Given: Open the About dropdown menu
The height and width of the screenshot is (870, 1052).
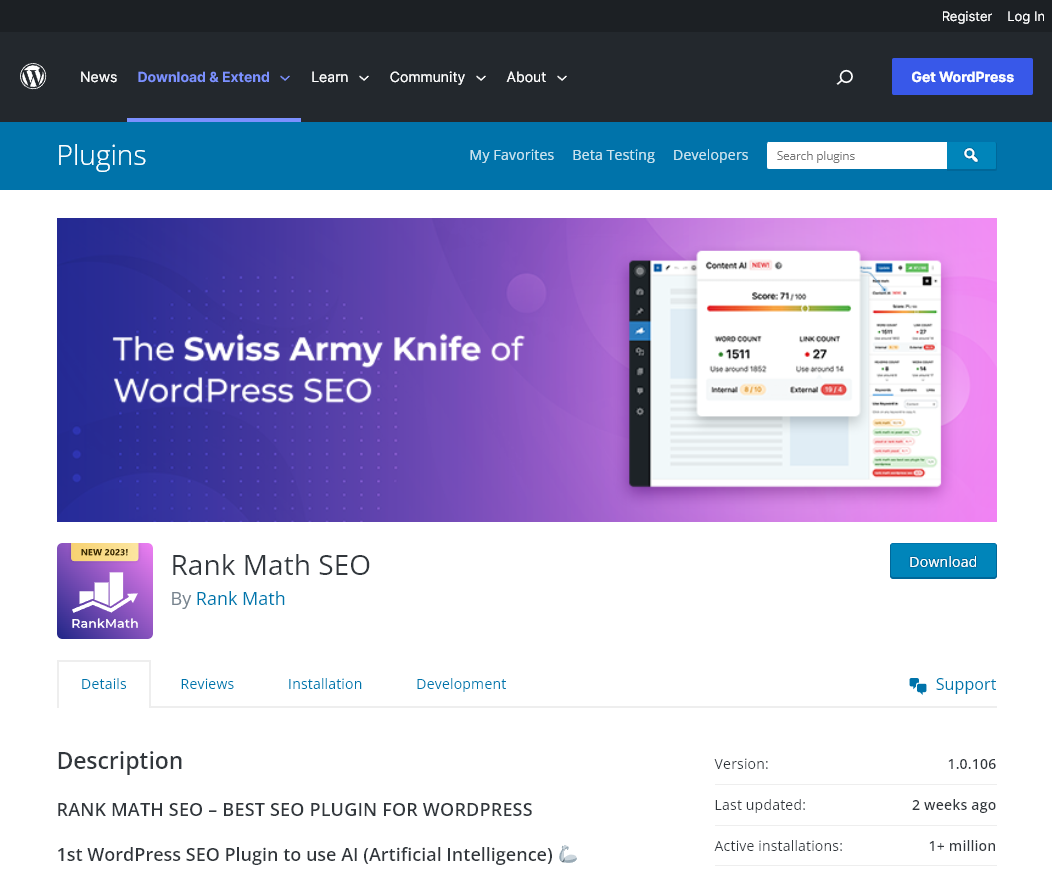Looking at the screenshot, I should click(536, 77).
